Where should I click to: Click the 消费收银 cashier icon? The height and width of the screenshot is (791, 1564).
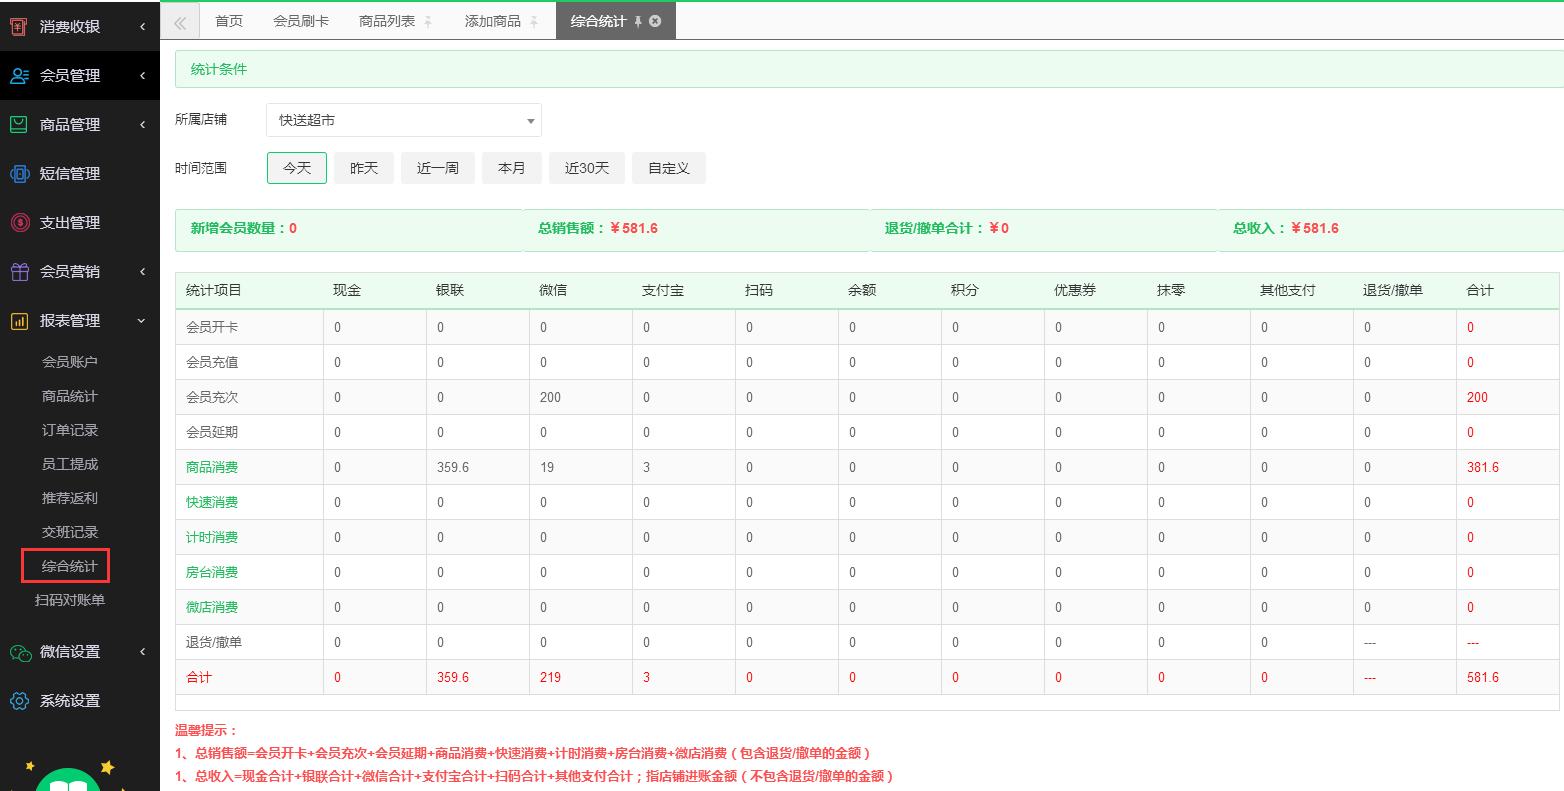click(x=18, y=27)
